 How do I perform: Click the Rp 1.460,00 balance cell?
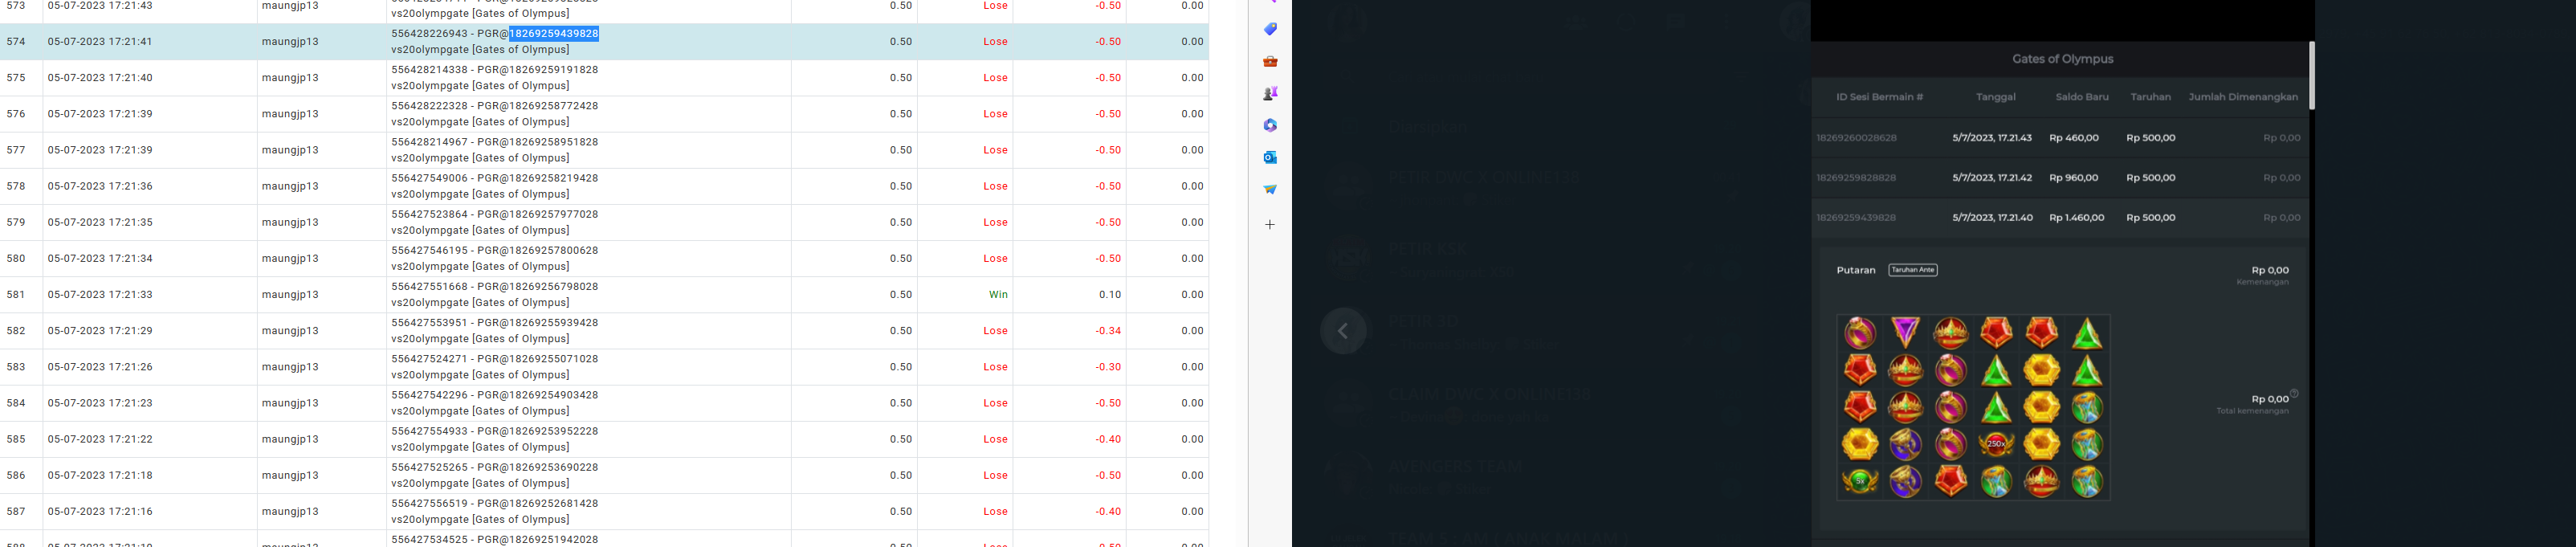2076,218
